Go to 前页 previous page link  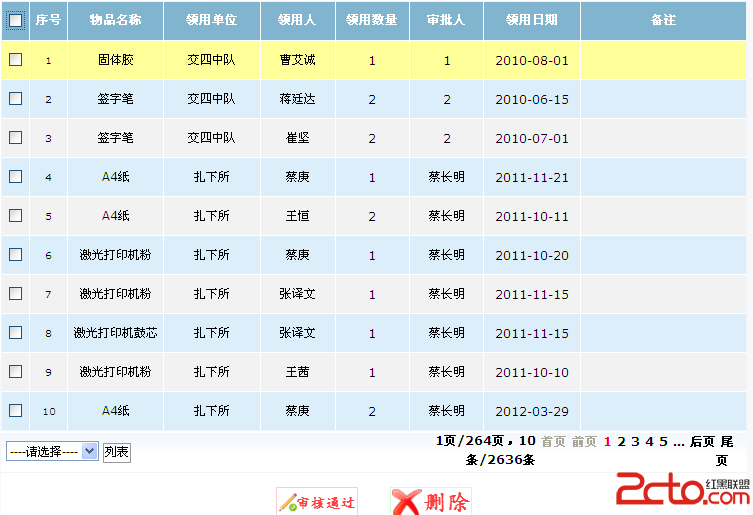pos(584,441)
